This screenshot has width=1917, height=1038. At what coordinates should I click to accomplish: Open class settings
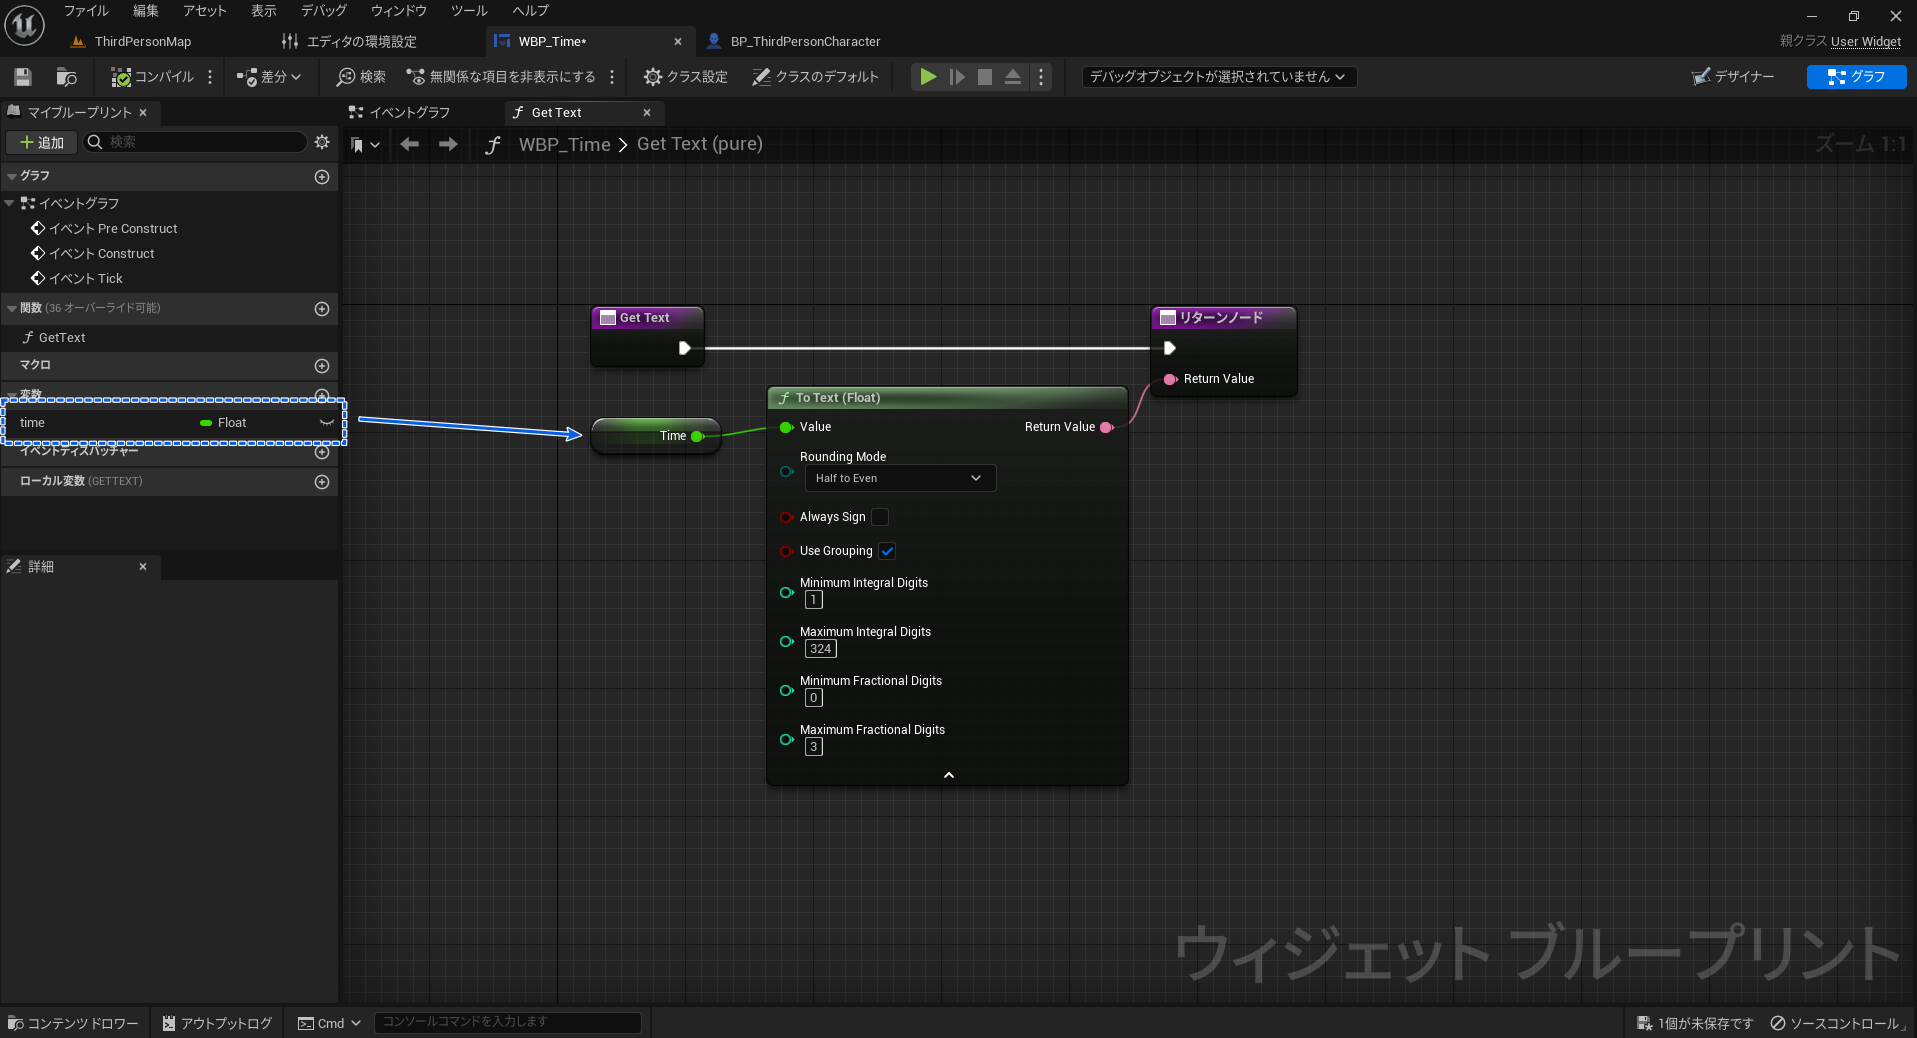tap(684, 77)
